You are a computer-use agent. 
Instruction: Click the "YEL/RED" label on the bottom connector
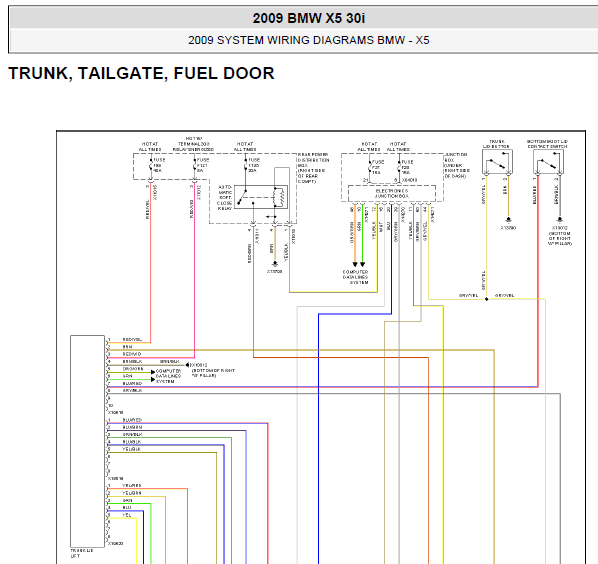(x=132, y=485)
